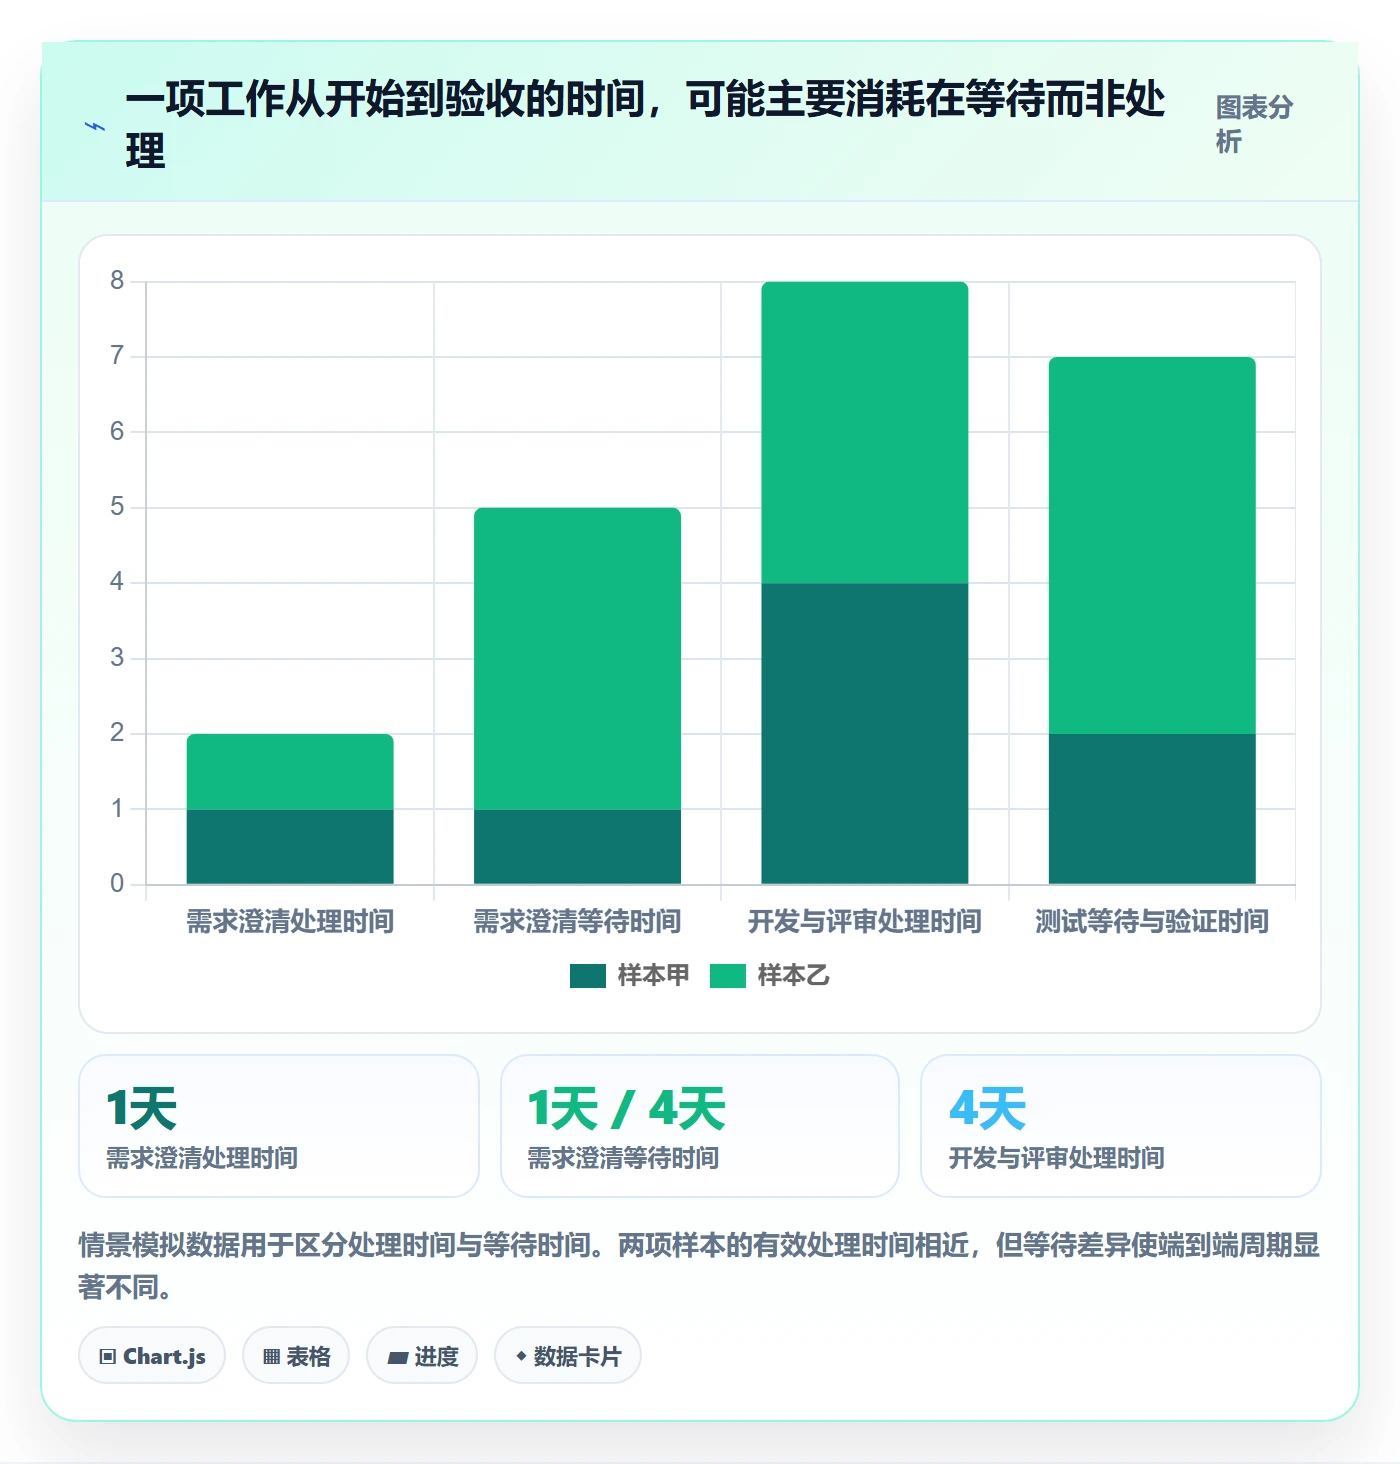Click the 需求澄清处理时间 x-axis label
The height and width of the screenshot is (1464, 1400).
290,921
